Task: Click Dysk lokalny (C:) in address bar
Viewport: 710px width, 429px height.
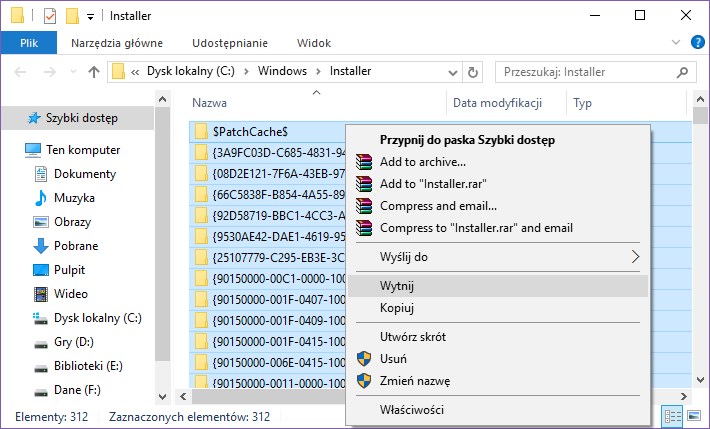Action: 191,71
